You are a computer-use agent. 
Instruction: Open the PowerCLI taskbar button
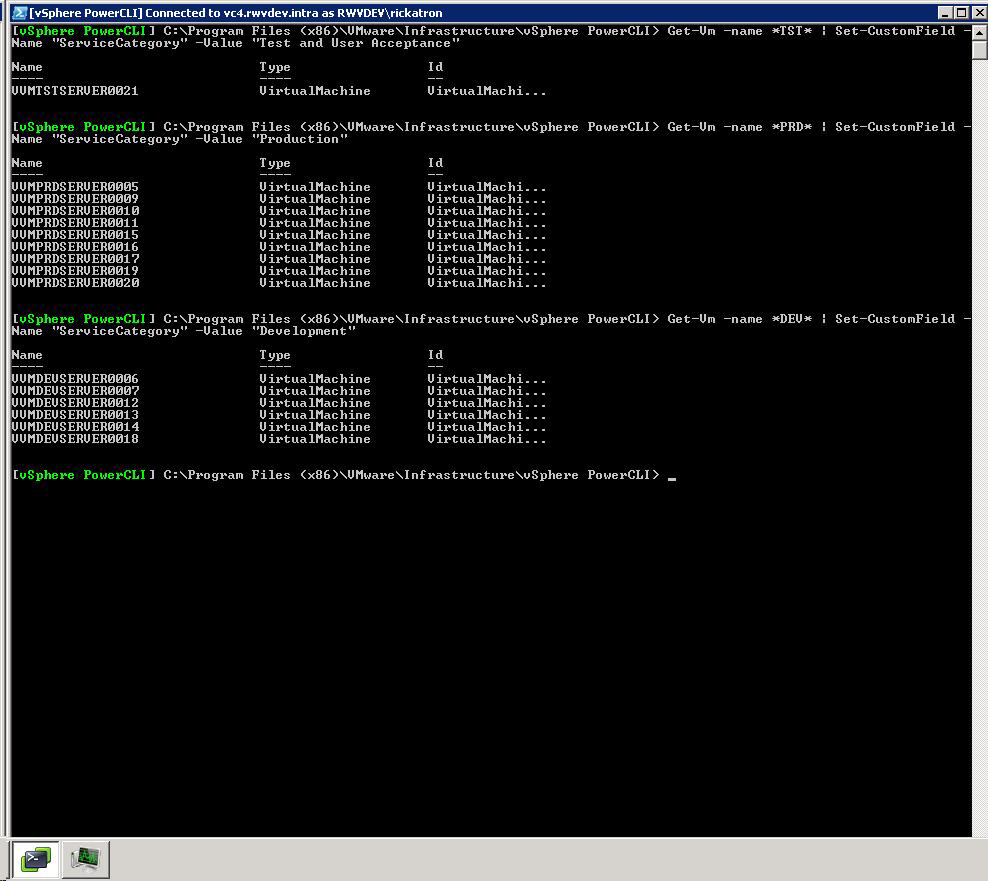coord(36,858)
